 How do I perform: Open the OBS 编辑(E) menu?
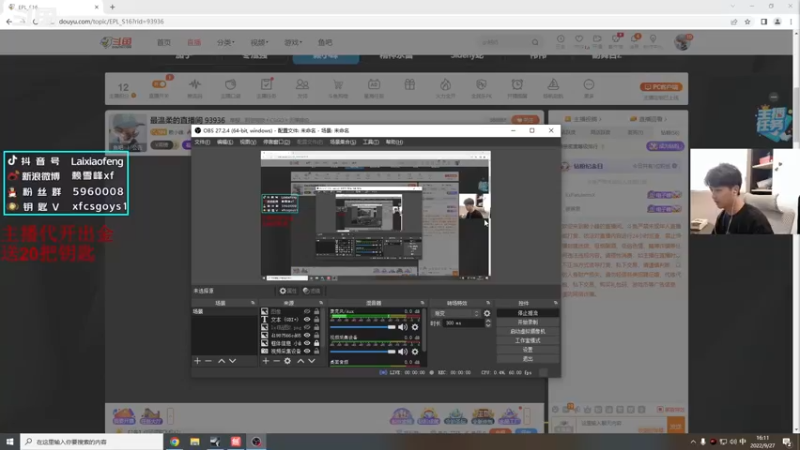click(x=224, y=142)
